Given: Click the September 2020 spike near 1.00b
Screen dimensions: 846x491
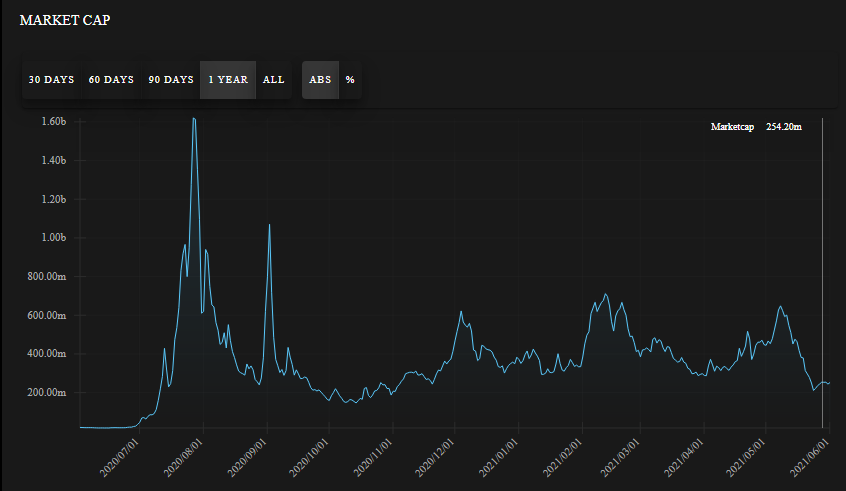Looking at the screenshot, I should pyautogui.click(x=269, y=225).
